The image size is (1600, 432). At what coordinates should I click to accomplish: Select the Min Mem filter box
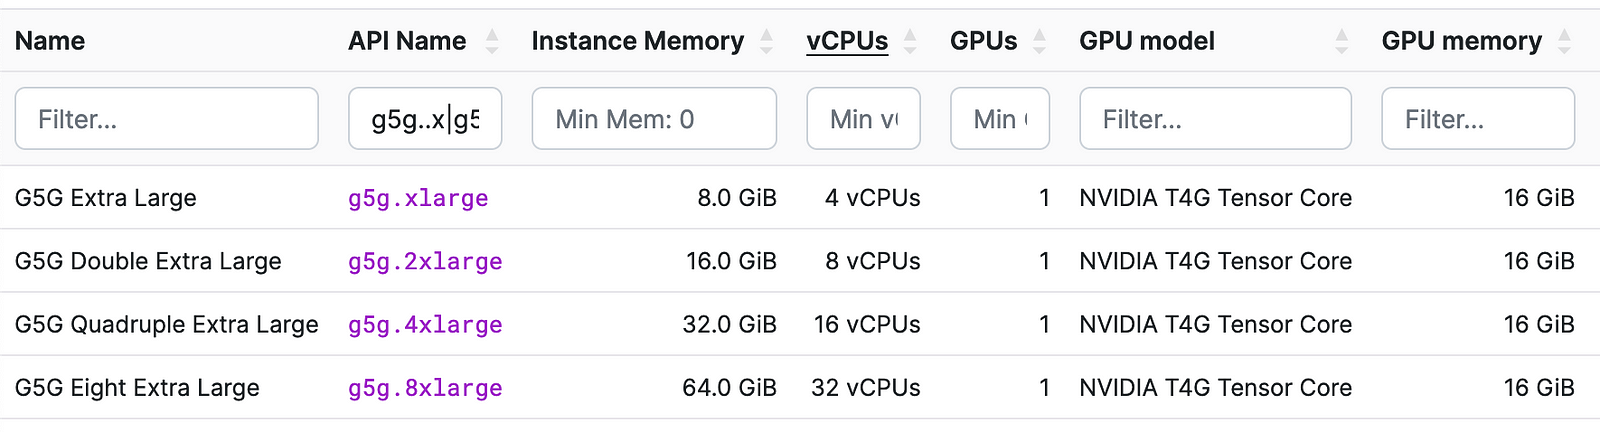coord(654,119)
